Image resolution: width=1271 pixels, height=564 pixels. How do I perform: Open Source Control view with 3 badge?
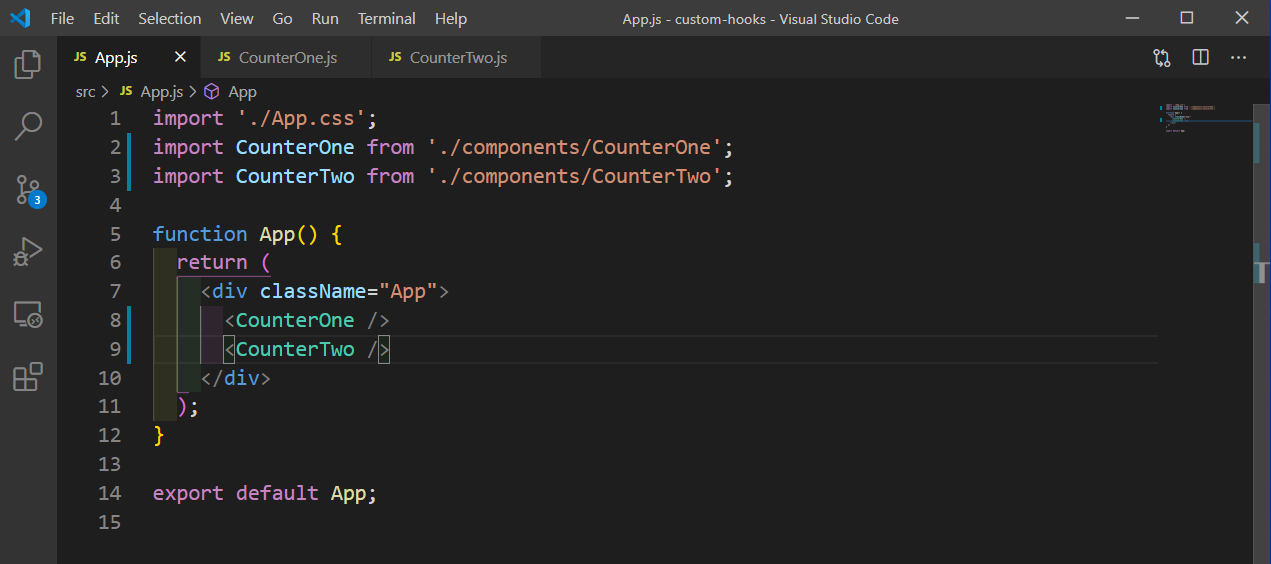tap(28, 190)
